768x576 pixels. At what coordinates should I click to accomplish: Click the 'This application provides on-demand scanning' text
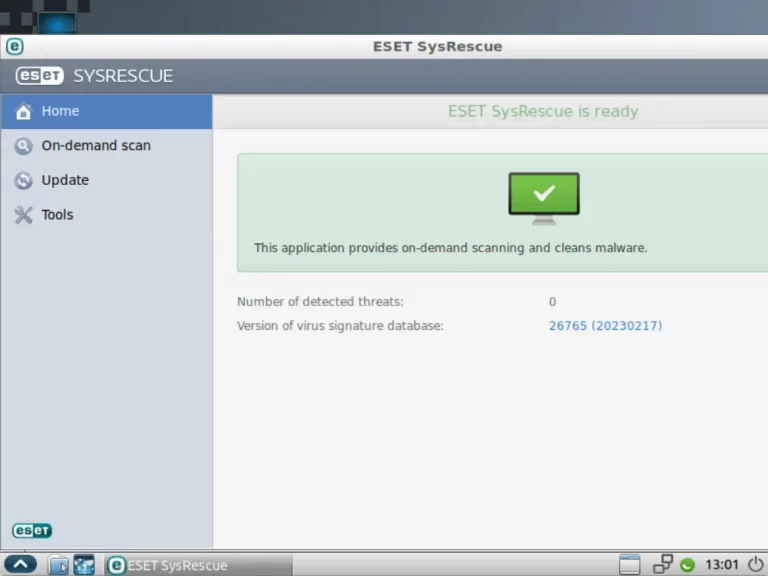[x=451, y=248]
